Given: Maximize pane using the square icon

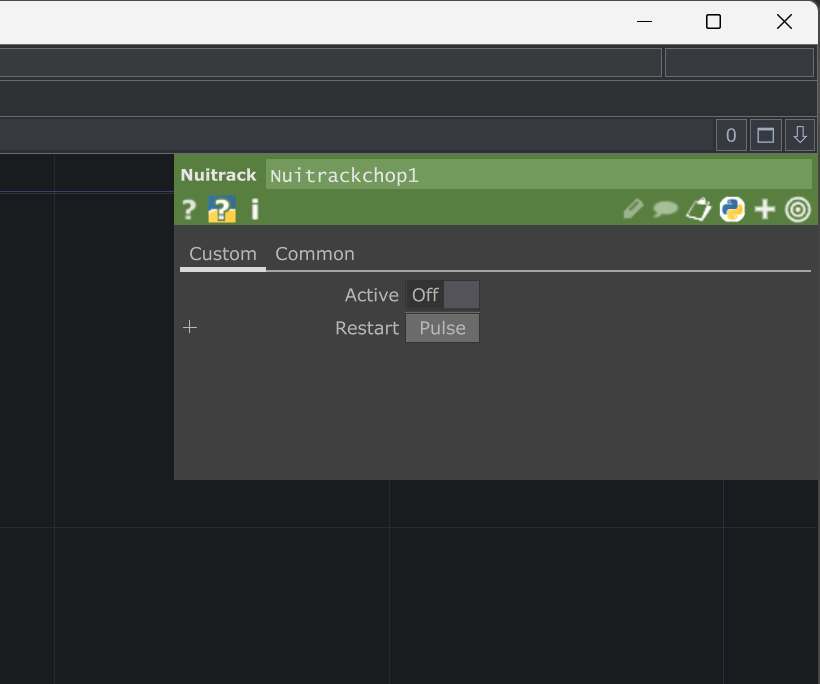Looking at the screenshot, I should coord(766,135).
